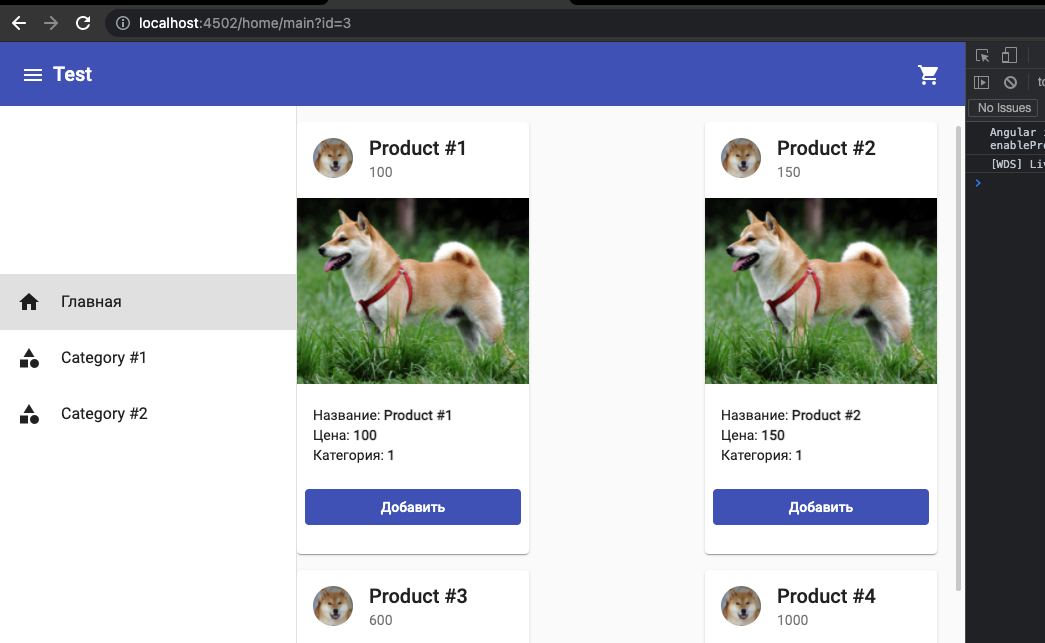
Task: Click Добавить button for Product #1
Action: [413, 507]
